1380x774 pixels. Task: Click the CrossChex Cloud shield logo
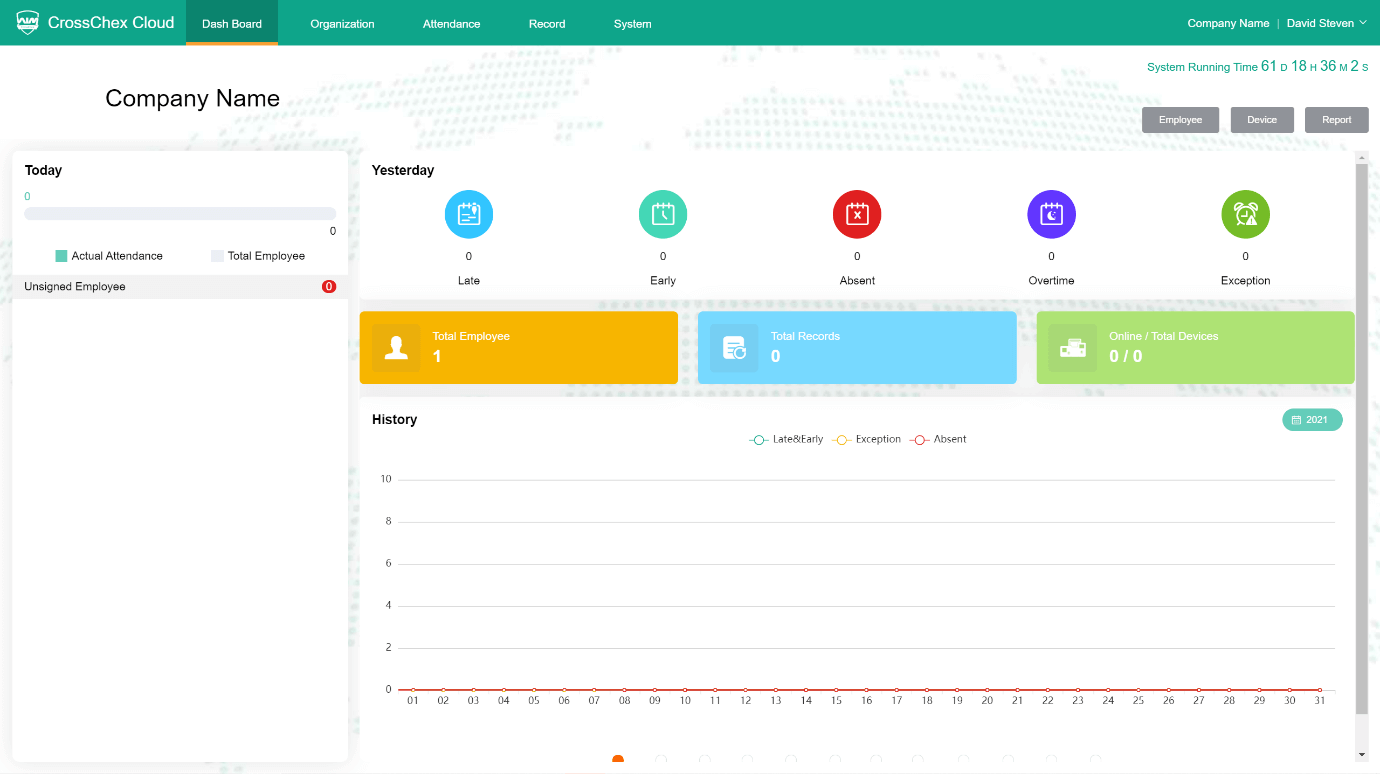click(28, 22)
